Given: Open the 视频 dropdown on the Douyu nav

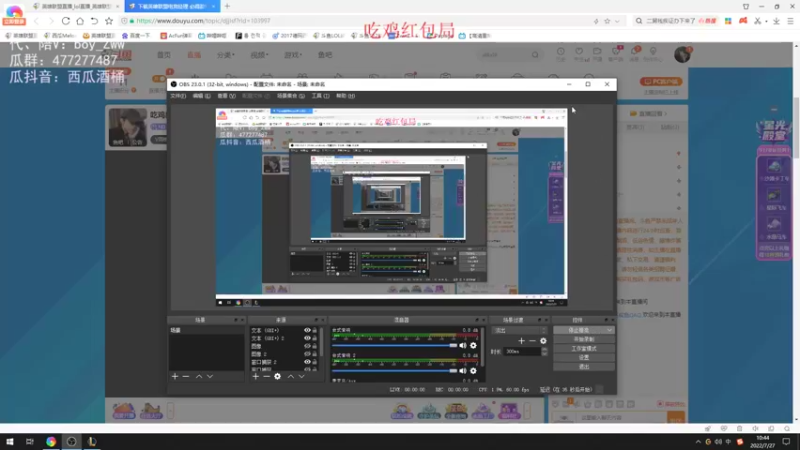Looking at the screenshot, I should coord(259,55).
